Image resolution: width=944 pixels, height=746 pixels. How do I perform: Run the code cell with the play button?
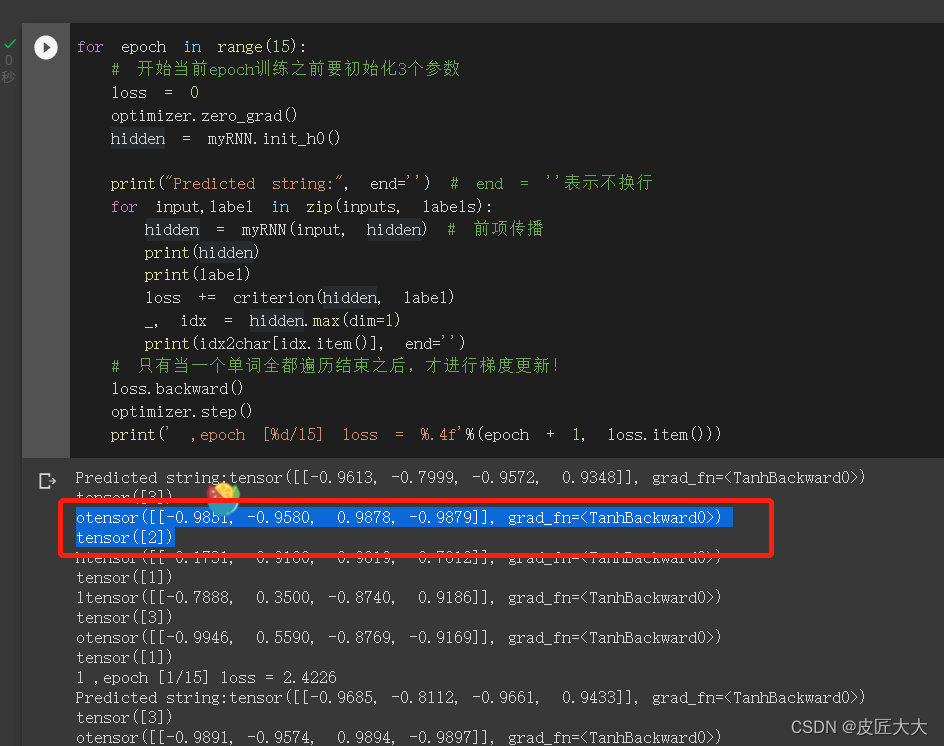[46, 48]
